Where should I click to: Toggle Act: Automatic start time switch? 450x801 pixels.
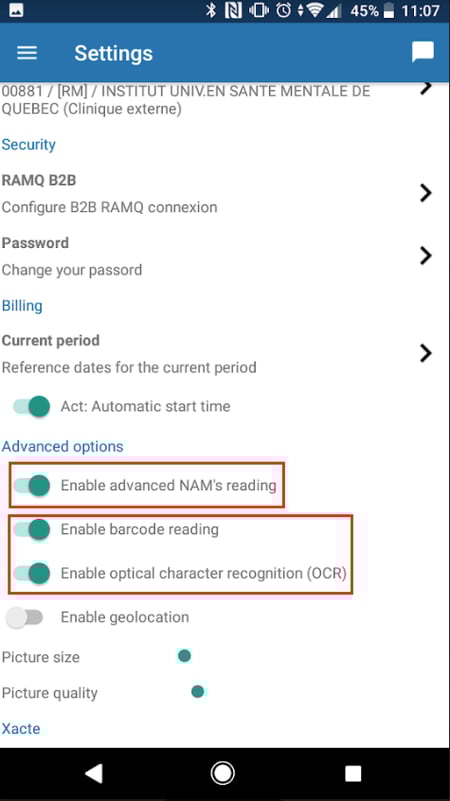click(x=32, y=407)
